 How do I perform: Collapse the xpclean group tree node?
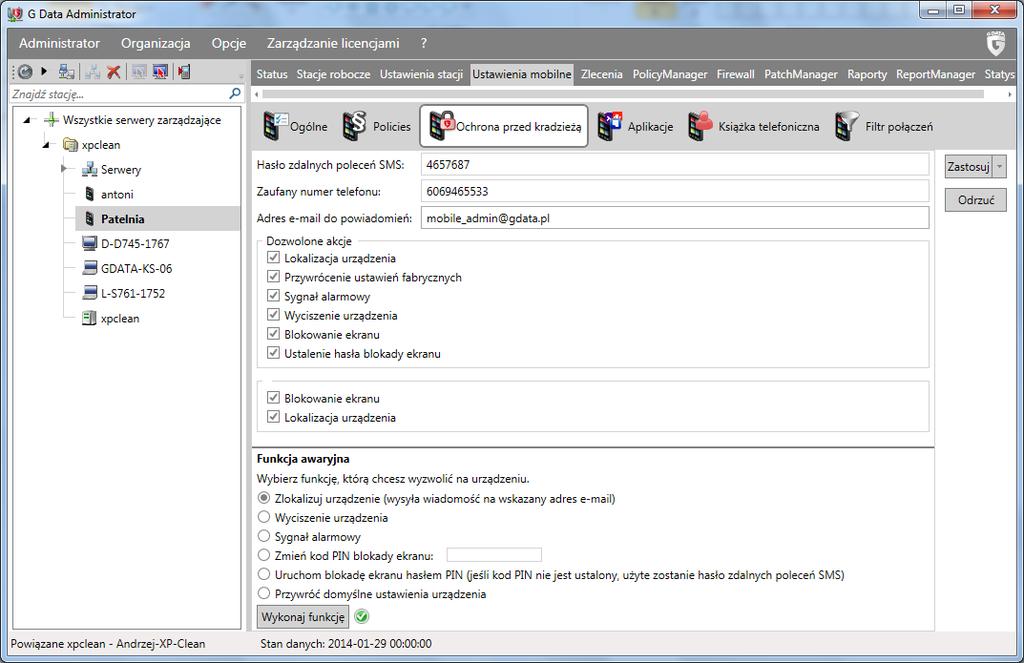point(46,145)
